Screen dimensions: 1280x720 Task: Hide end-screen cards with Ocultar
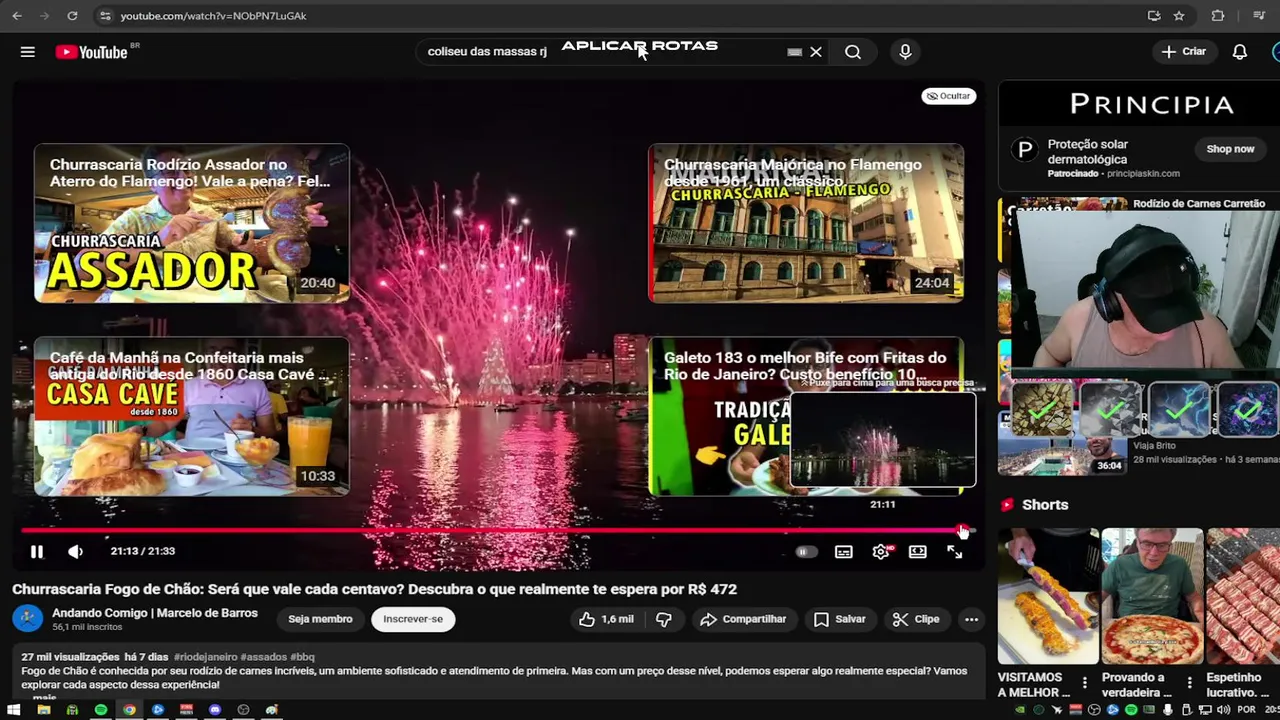tap(948, 96)
